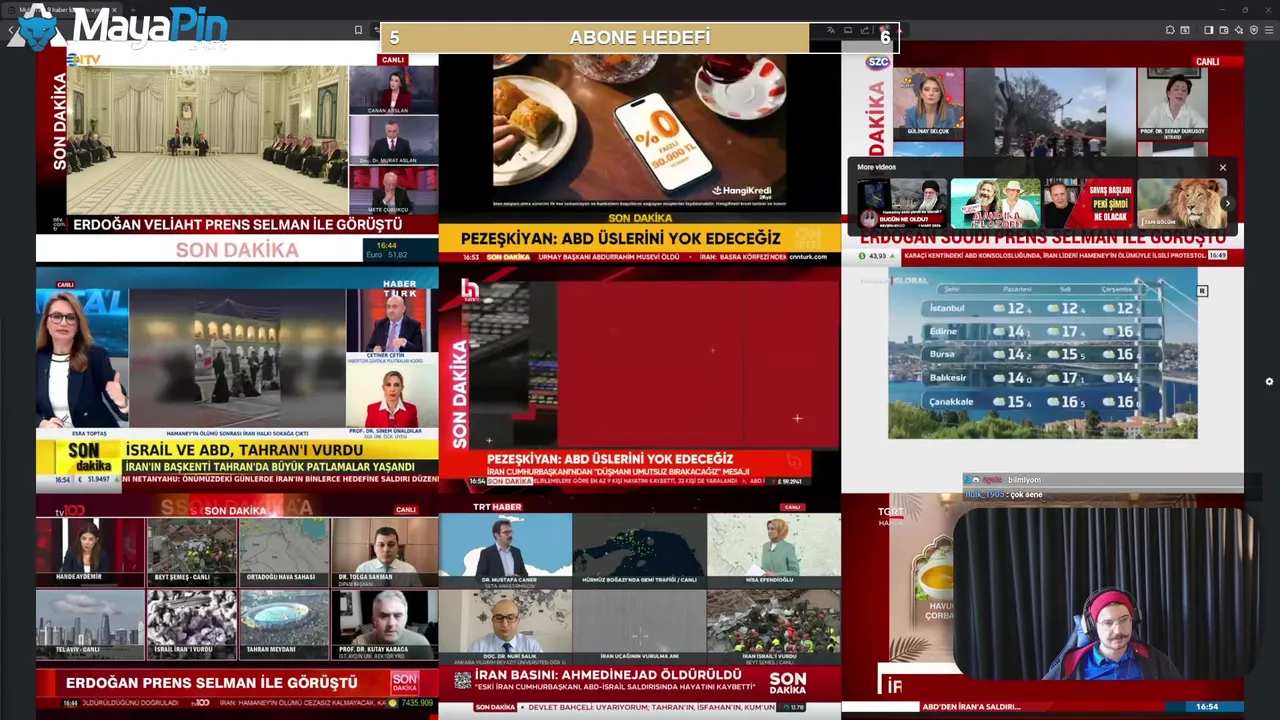The image size is (1280, 720).
Task: Click the tv100 multi-panel stream tile
Action: click(237, 605)
